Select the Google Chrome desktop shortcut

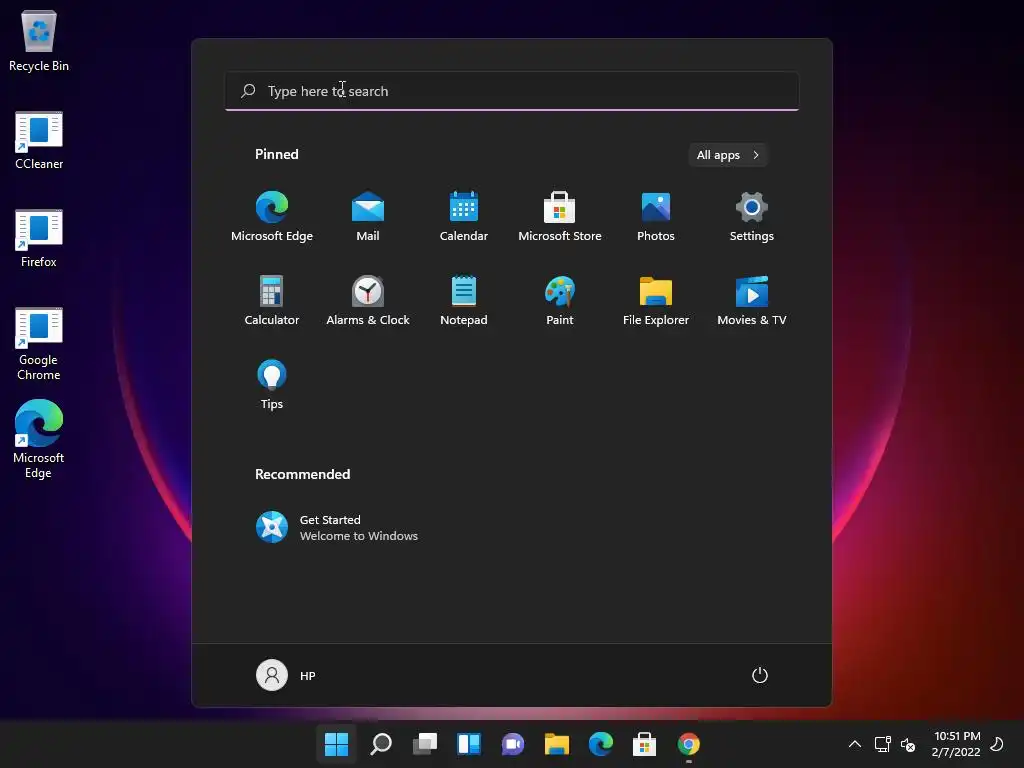tap(39, 344)
